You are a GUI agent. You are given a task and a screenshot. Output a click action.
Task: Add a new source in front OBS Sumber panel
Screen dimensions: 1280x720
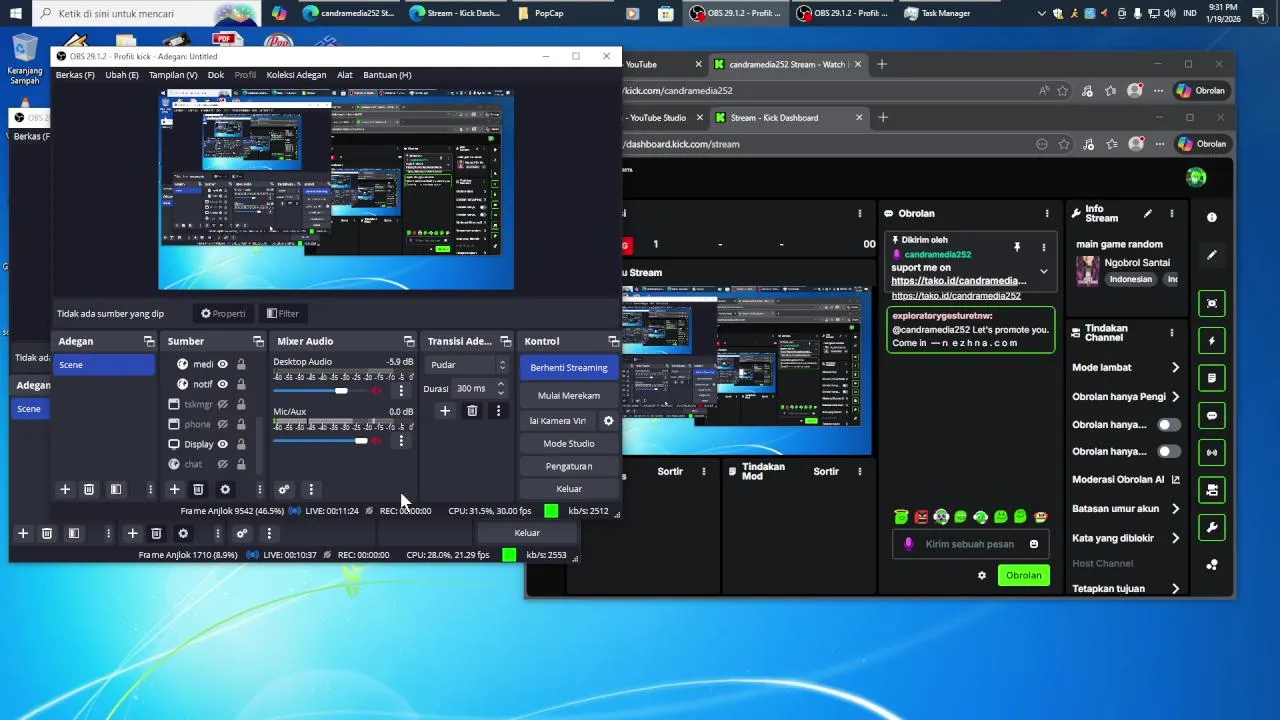174,489
